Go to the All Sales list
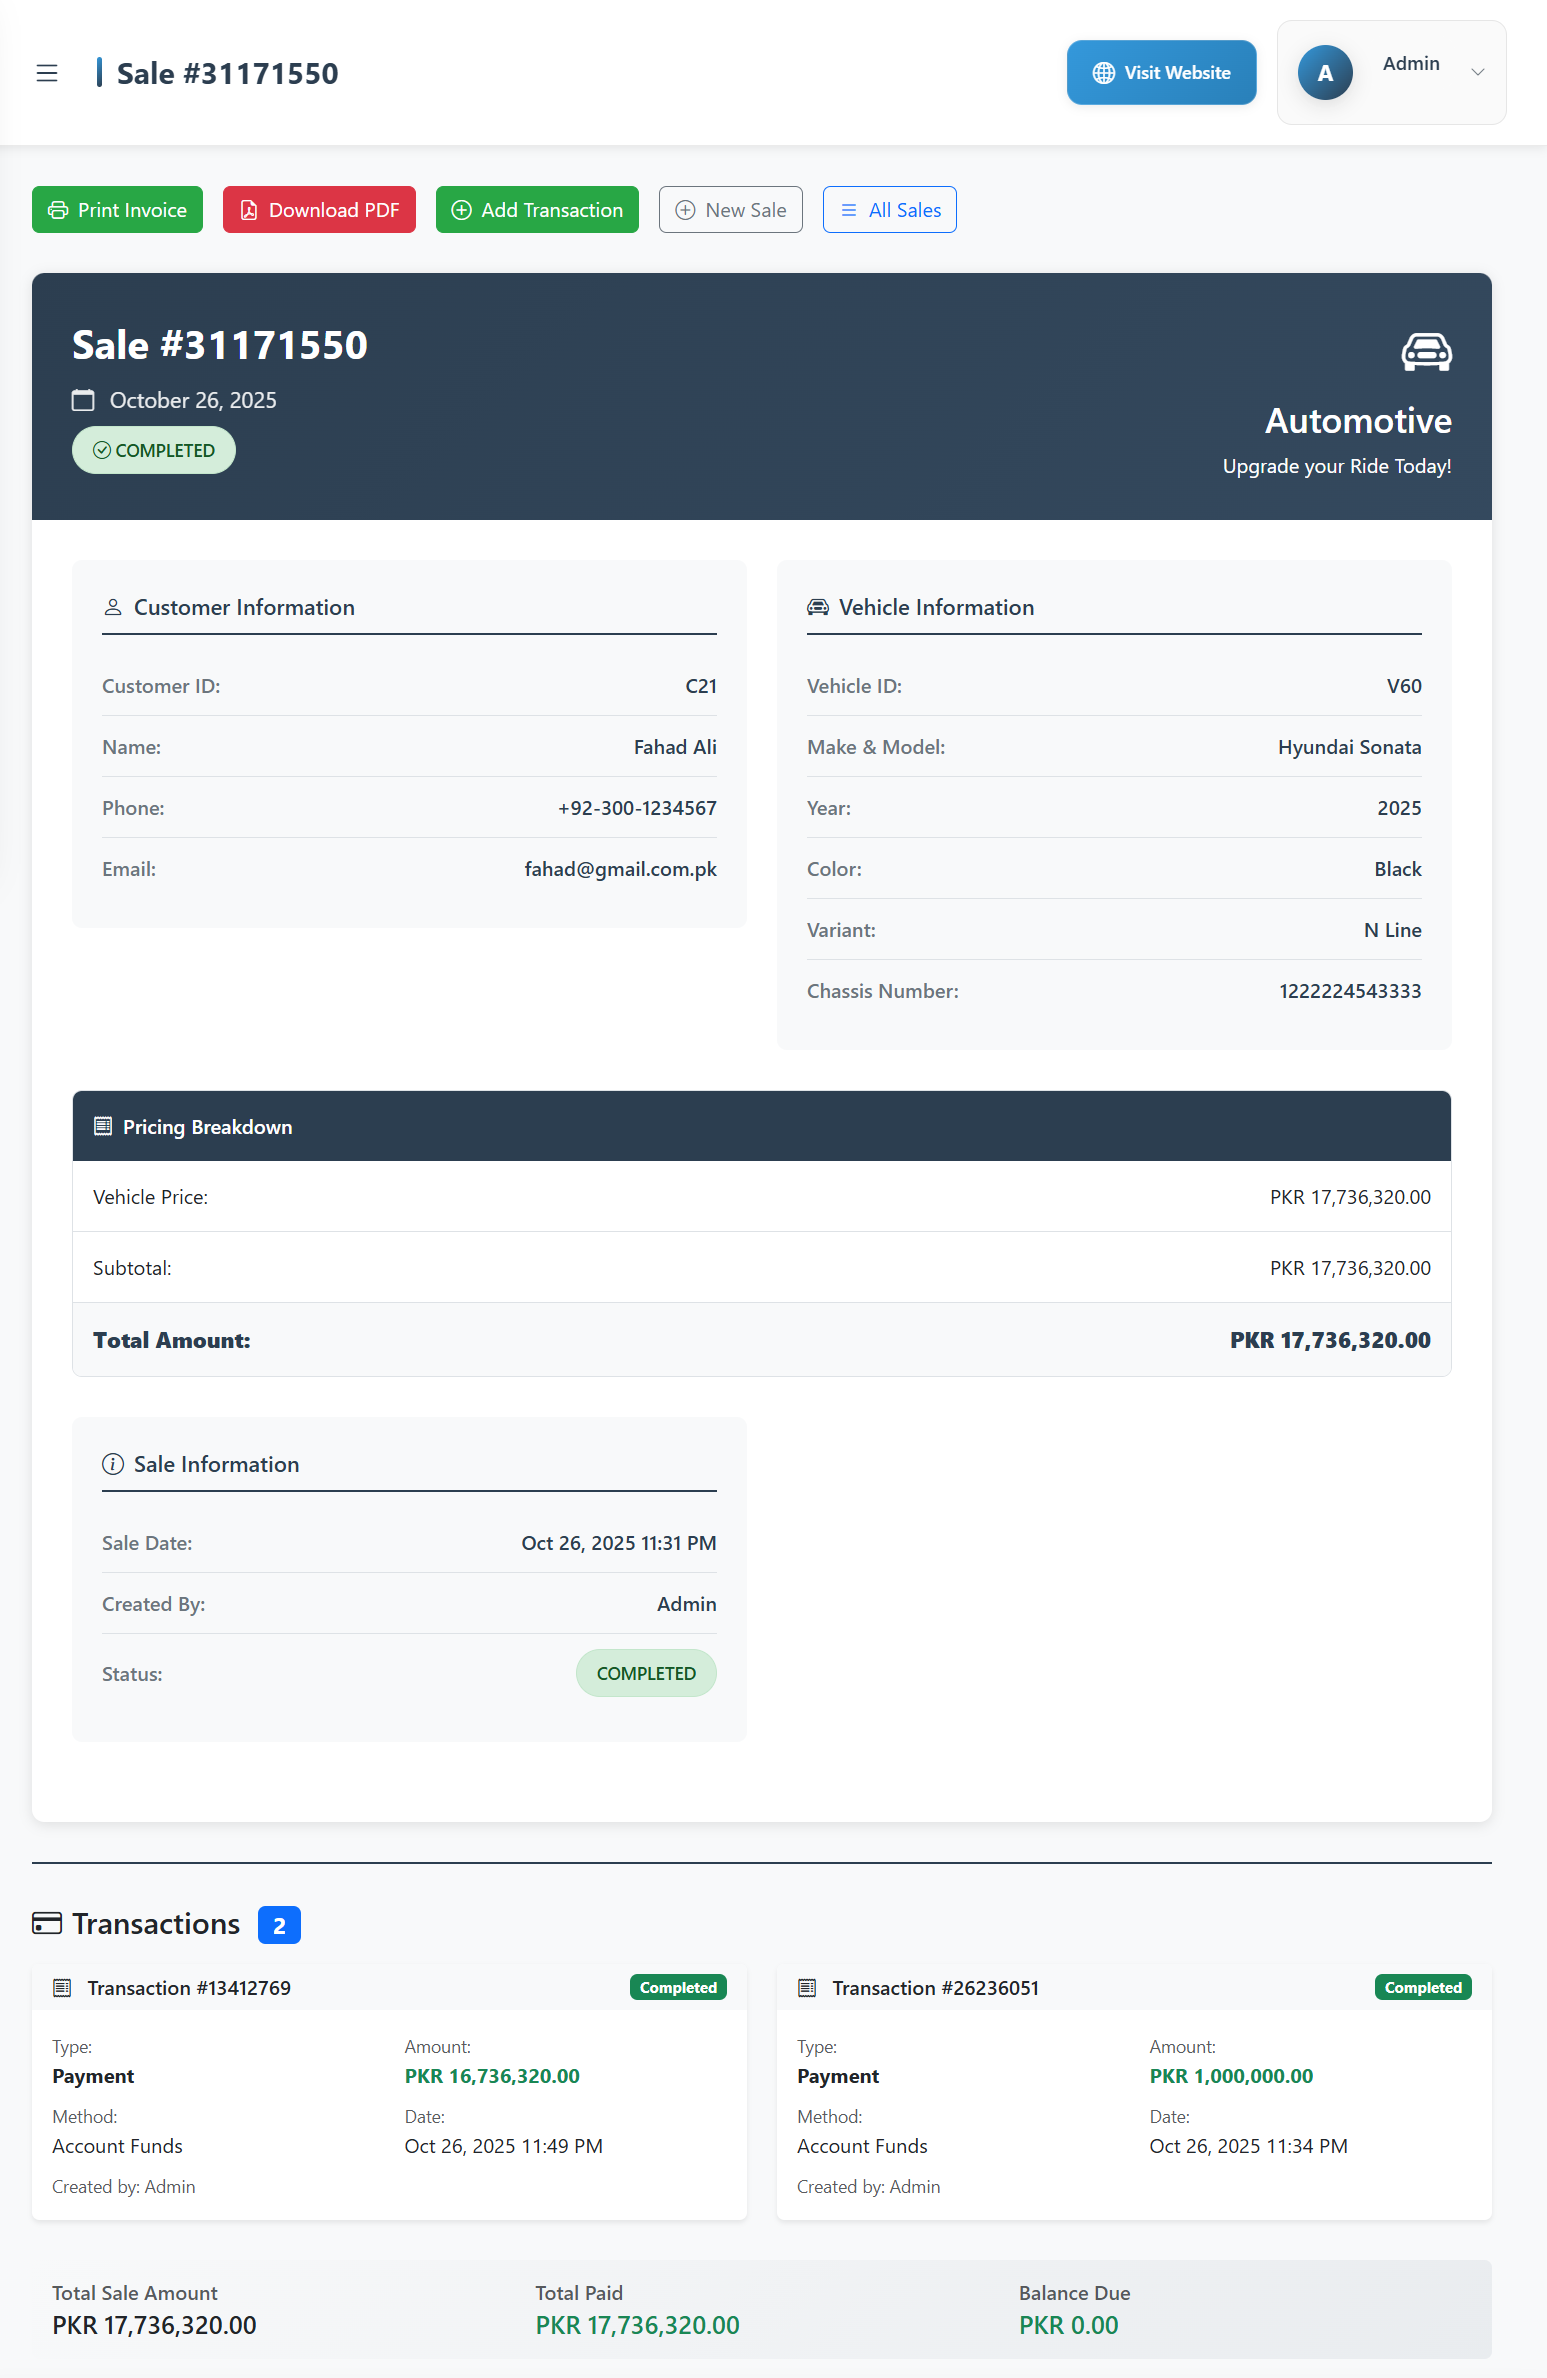The width and height of the screenshot is (1547, 2378). [x=889, y=210]
